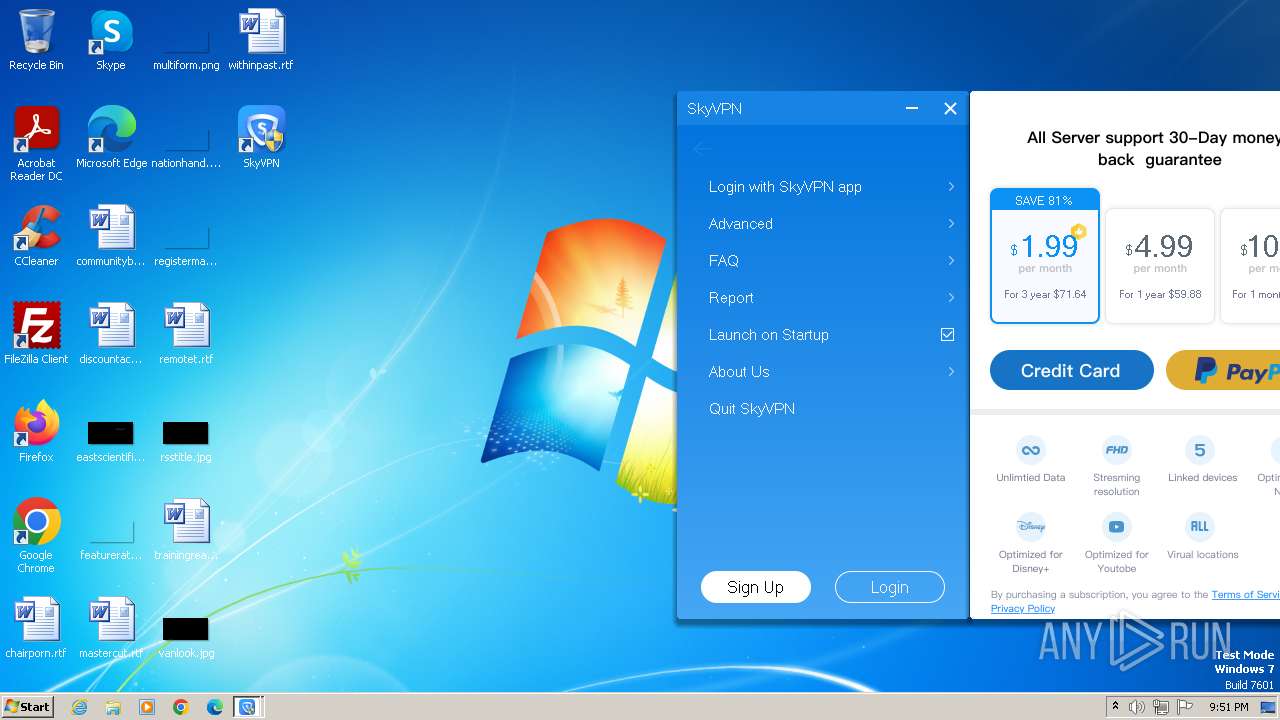Screen dimensions: 1280x720
Task: Expand the FAQ chevron arrow
Action: coord(951,261)
